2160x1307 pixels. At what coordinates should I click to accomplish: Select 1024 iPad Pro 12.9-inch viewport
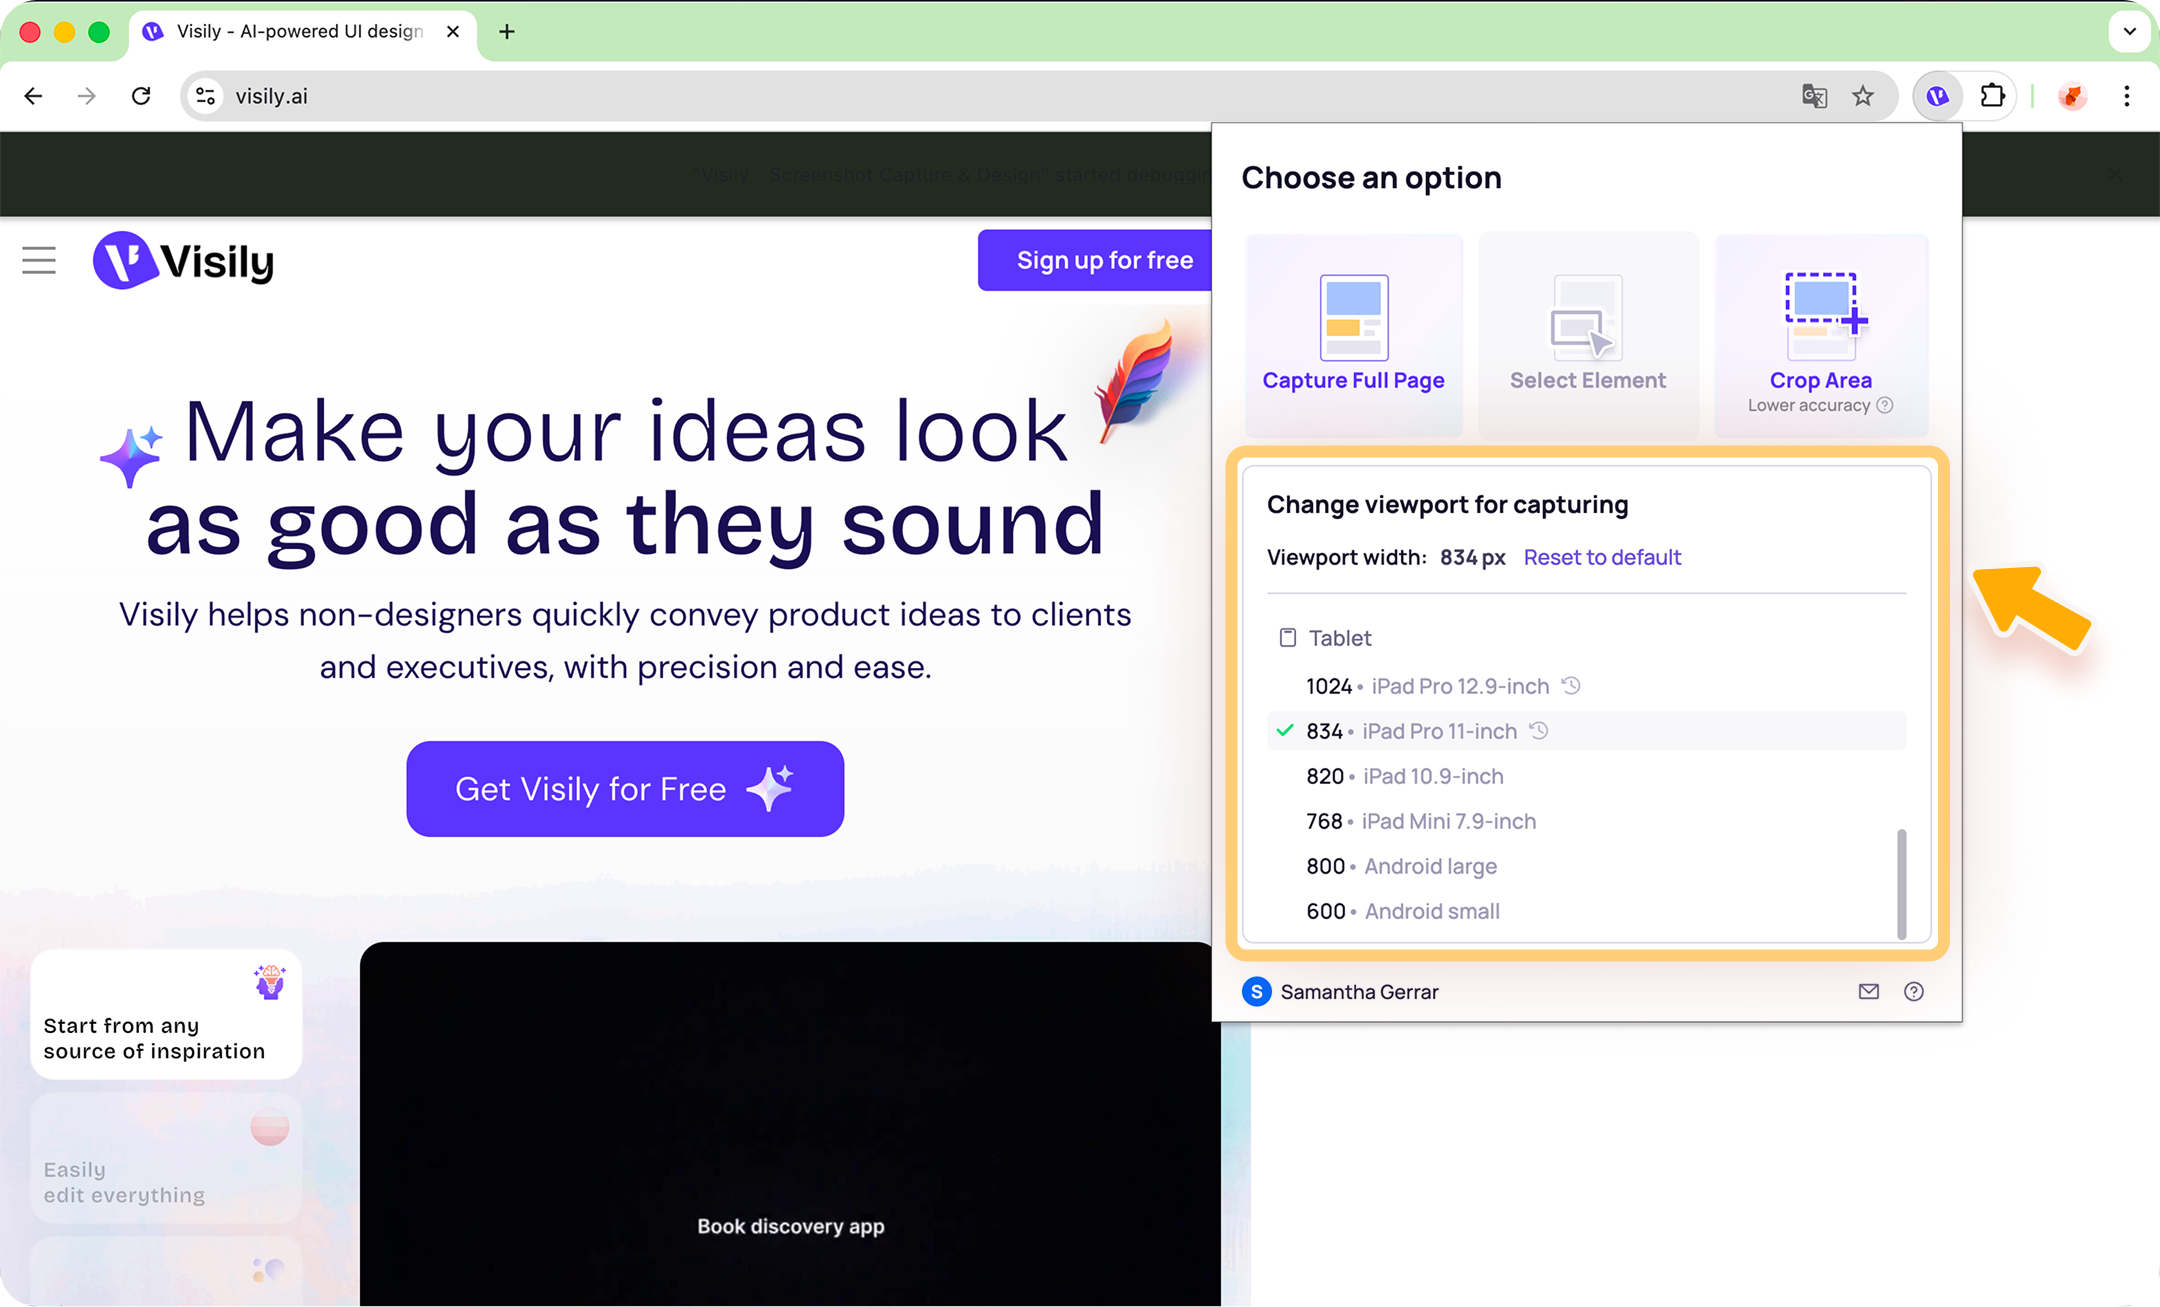point(1586,686)
